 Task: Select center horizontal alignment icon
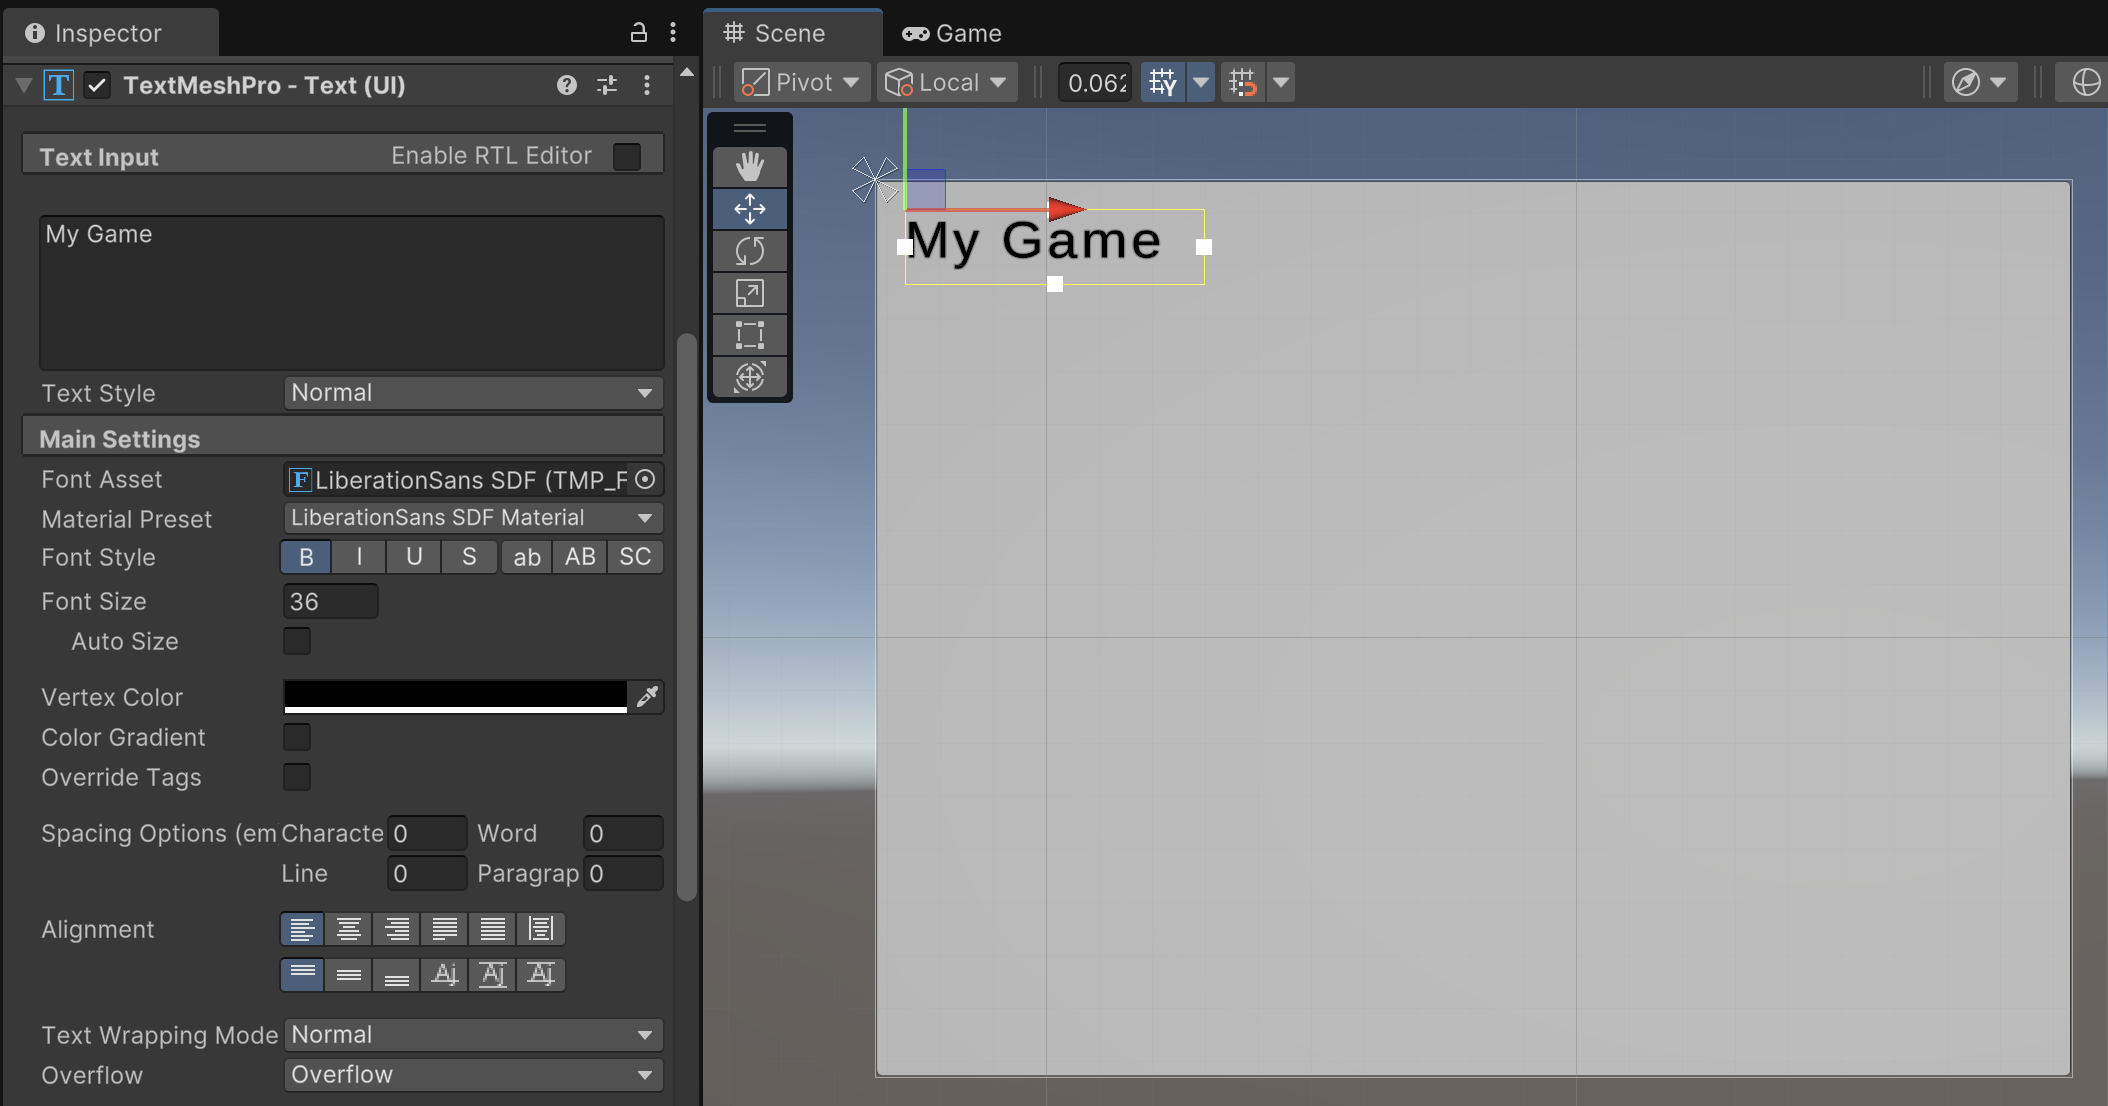click(348, 929)
